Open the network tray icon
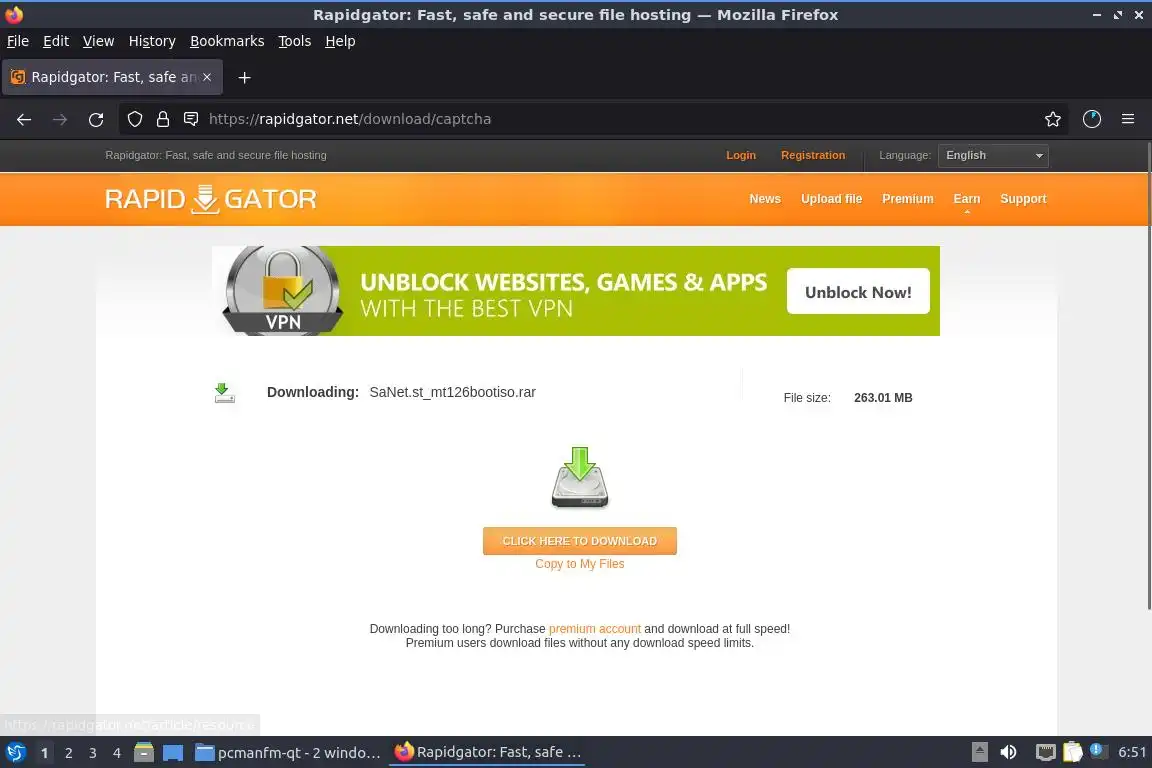This screenshot has height=768, width=1152. pyautogui.click(x=1045, y=752)
